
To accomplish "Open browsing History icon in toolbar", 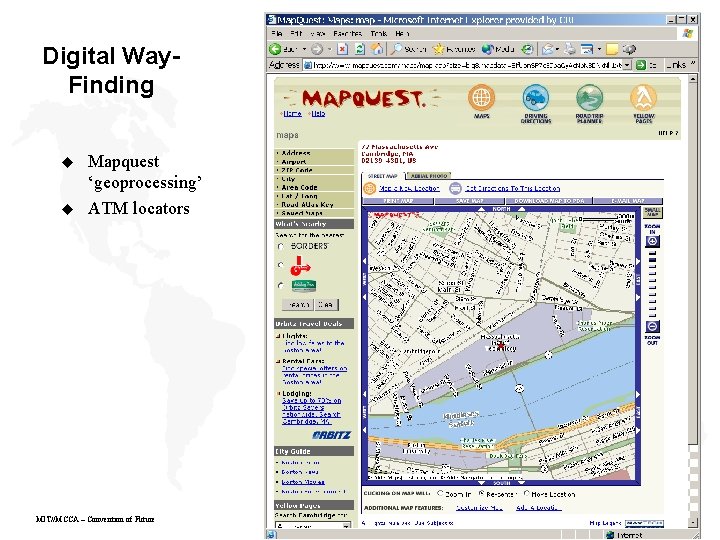I will (x=527, y=49).
